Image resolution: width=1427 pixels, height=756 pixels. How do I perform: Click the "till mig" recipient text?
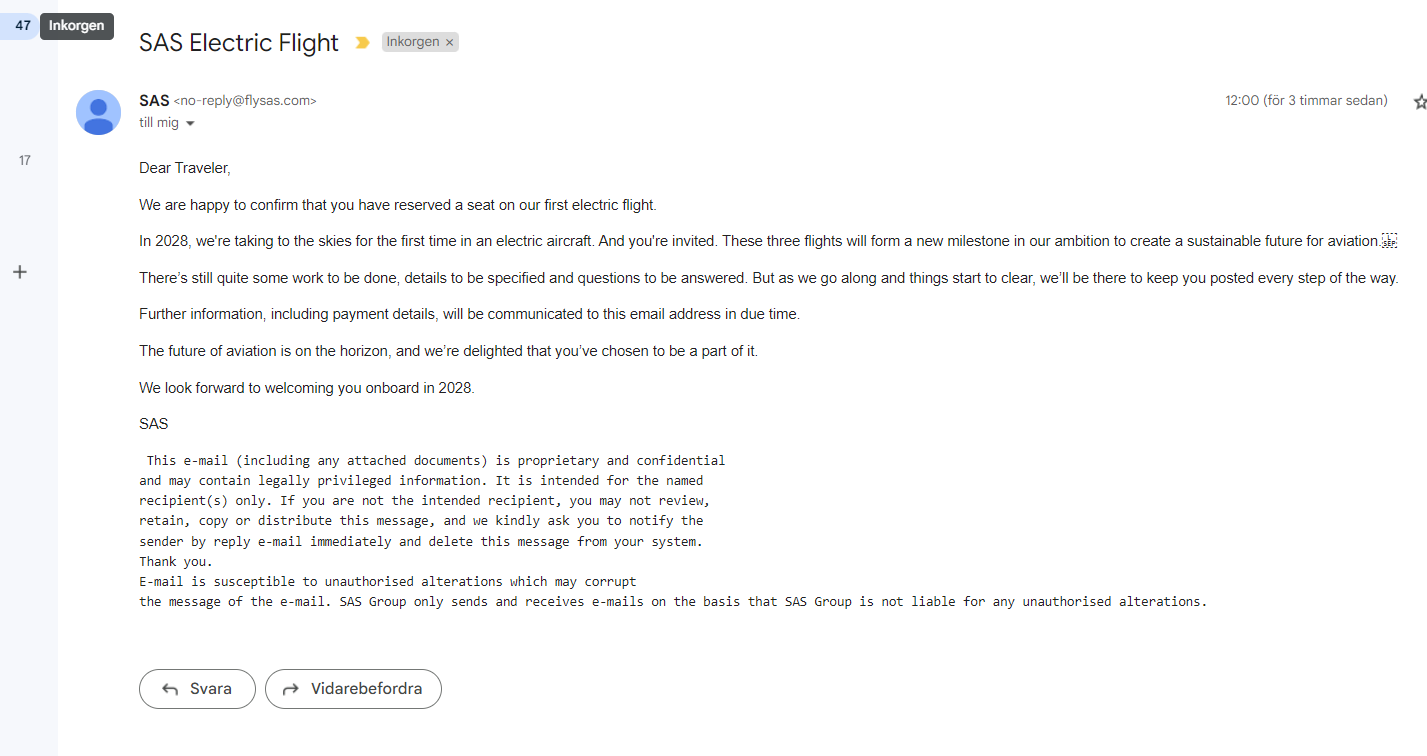coord(159,123)
